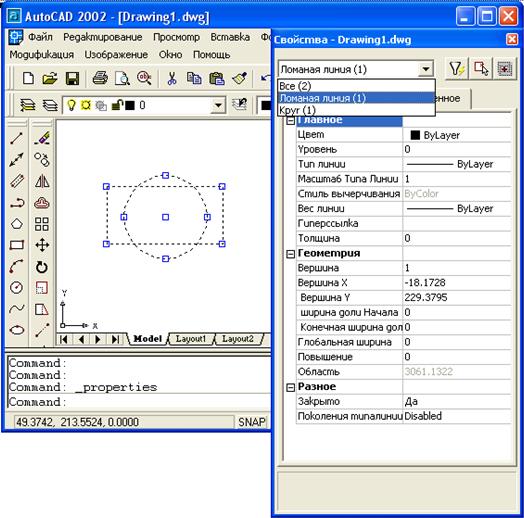The height and width of the screenshot is (518, 524).
Task: Close the Свойства properties panel
Action: tap(512, 39)
